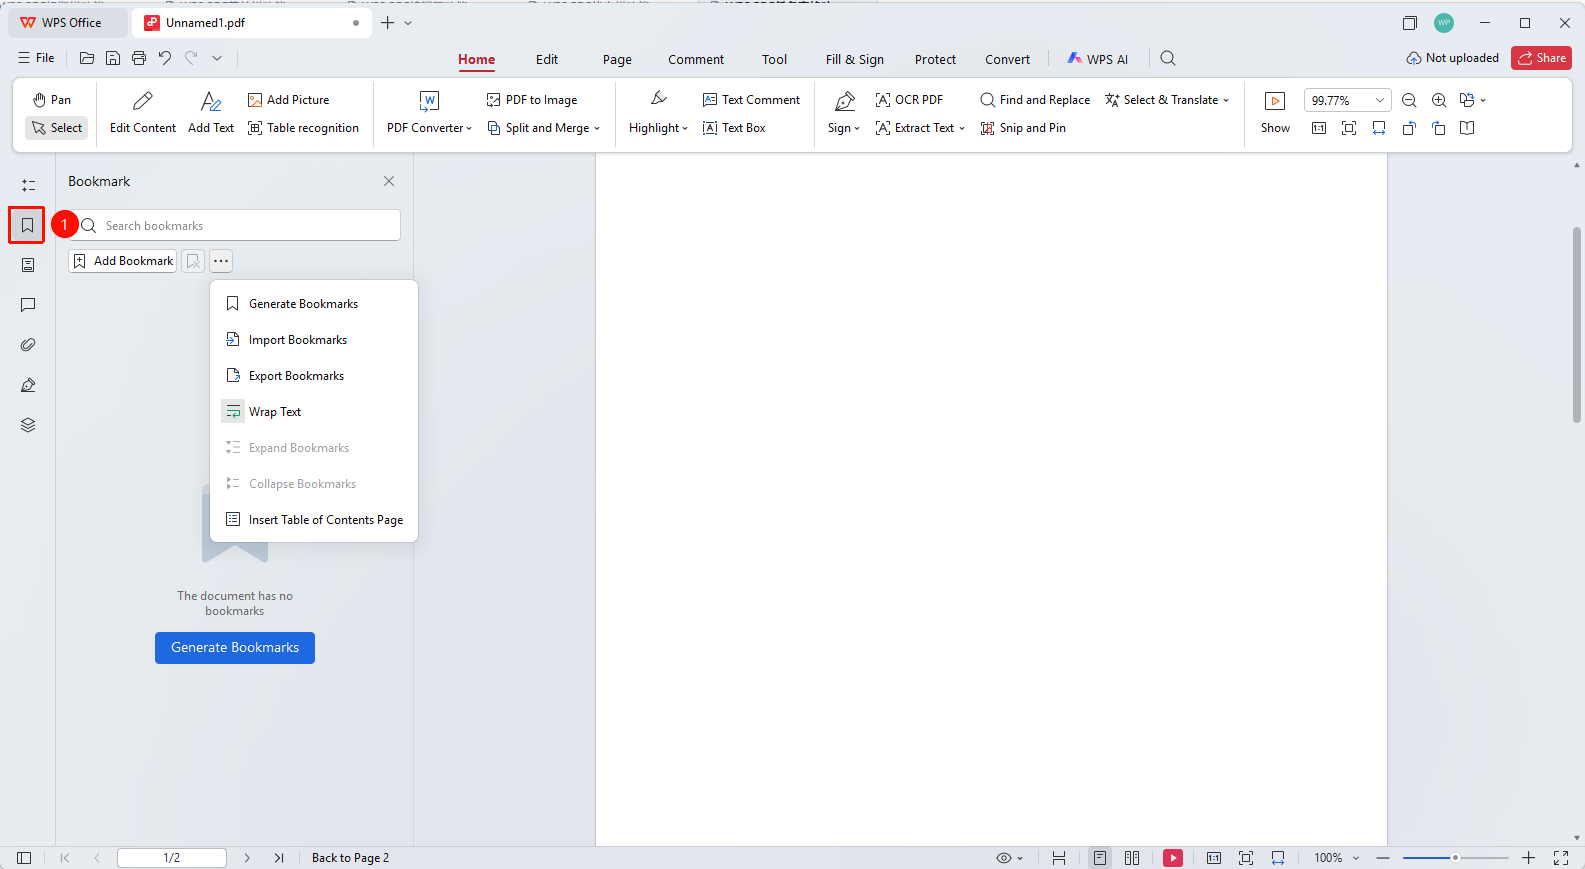The height and width of the screenshot is (869, 1585).
Task: Click the Share button
Action: tap(1541, 58)
